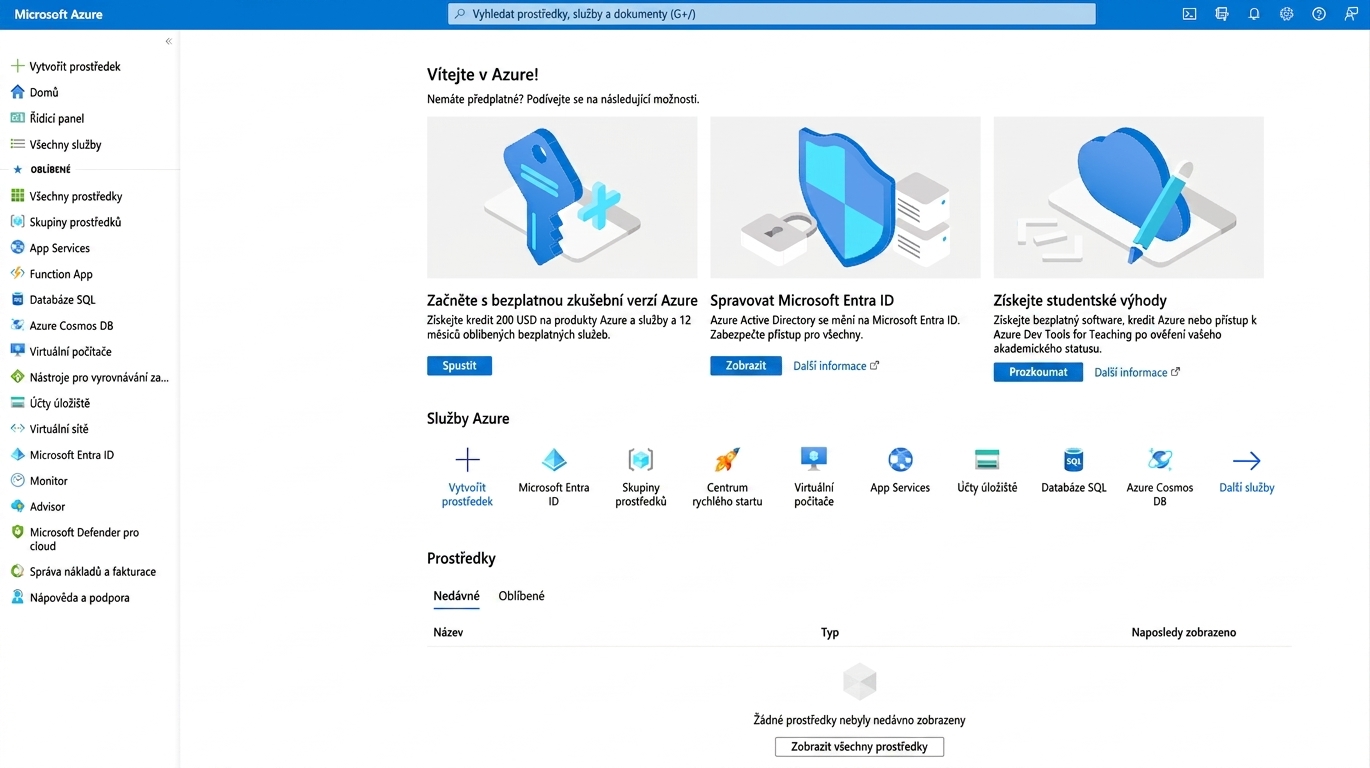Open portal settings gear icon

click(x=1286, y=14)
